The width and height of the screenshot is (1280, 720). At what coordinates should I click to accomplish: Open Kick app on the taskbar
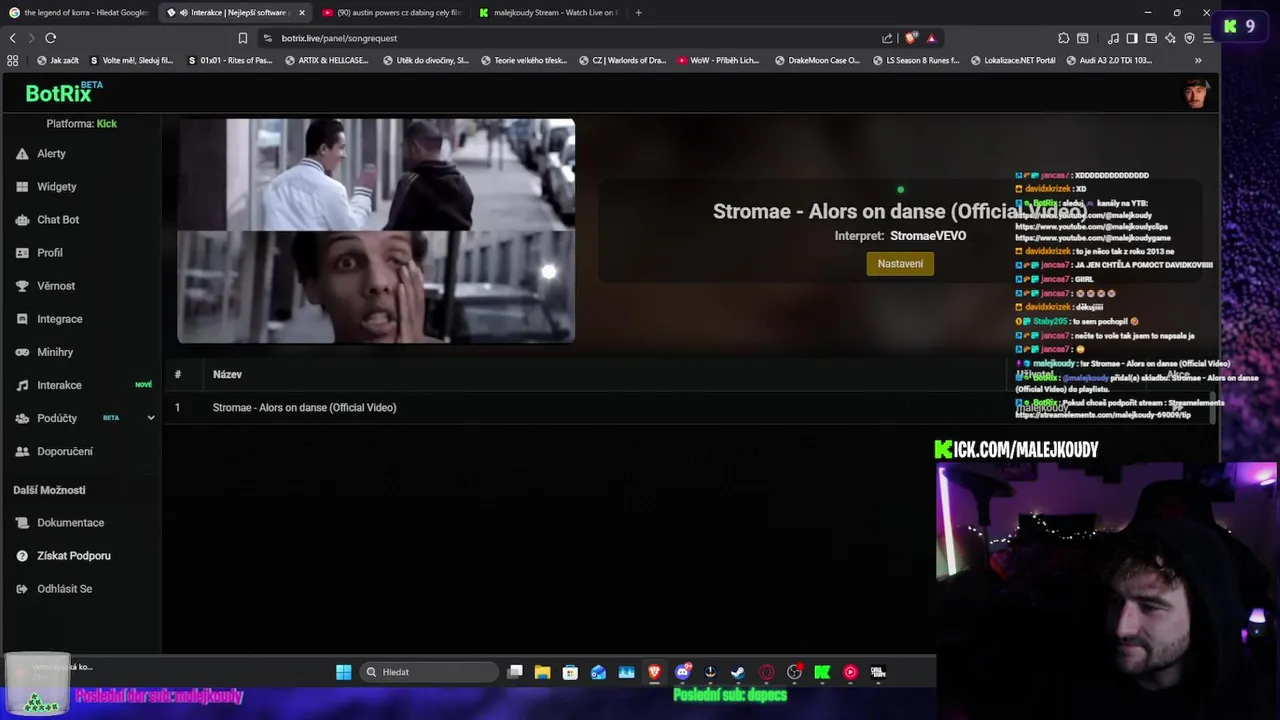[822, 672]
